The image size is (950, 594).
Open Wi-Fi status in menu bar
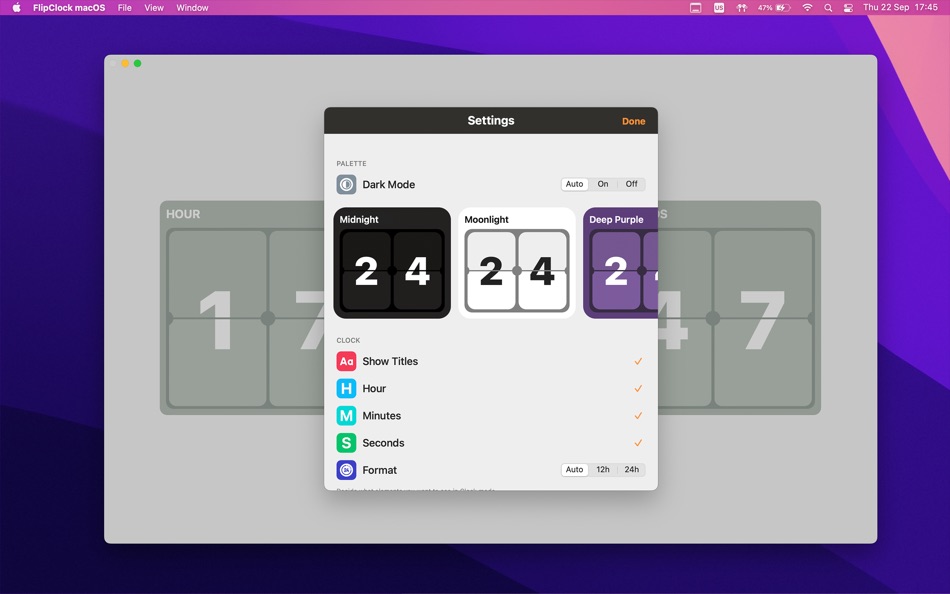coord(807,8)
